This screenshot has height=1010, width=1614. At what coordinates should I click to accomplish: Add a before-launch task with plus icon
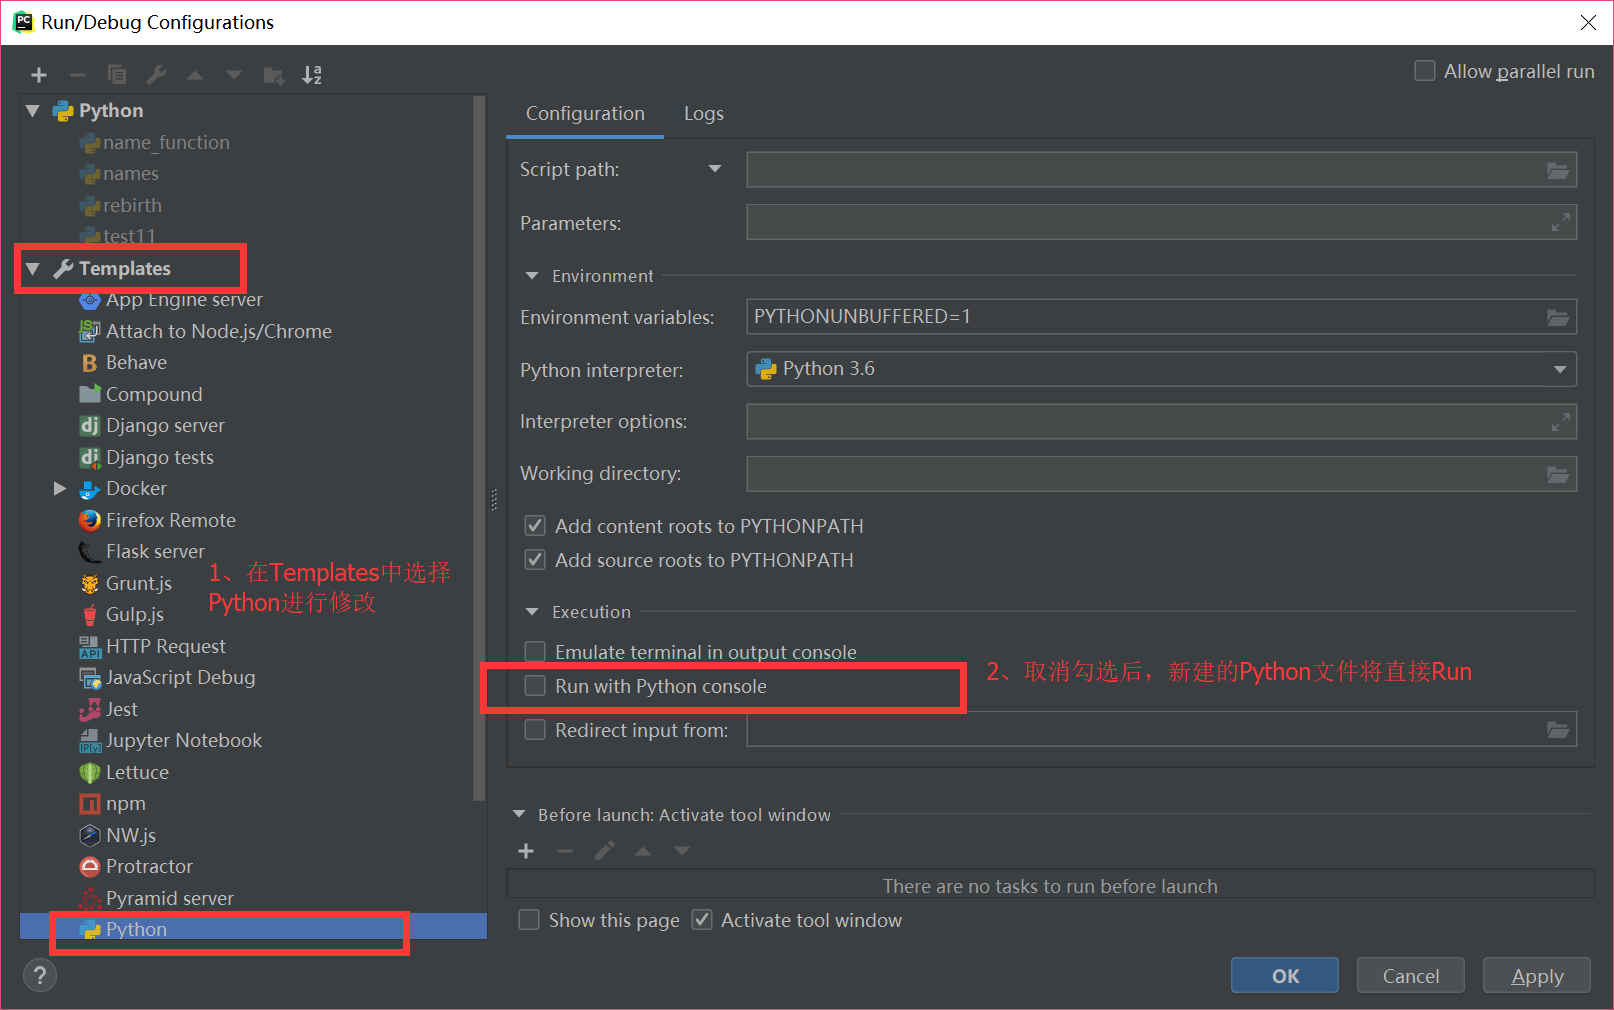526,851
